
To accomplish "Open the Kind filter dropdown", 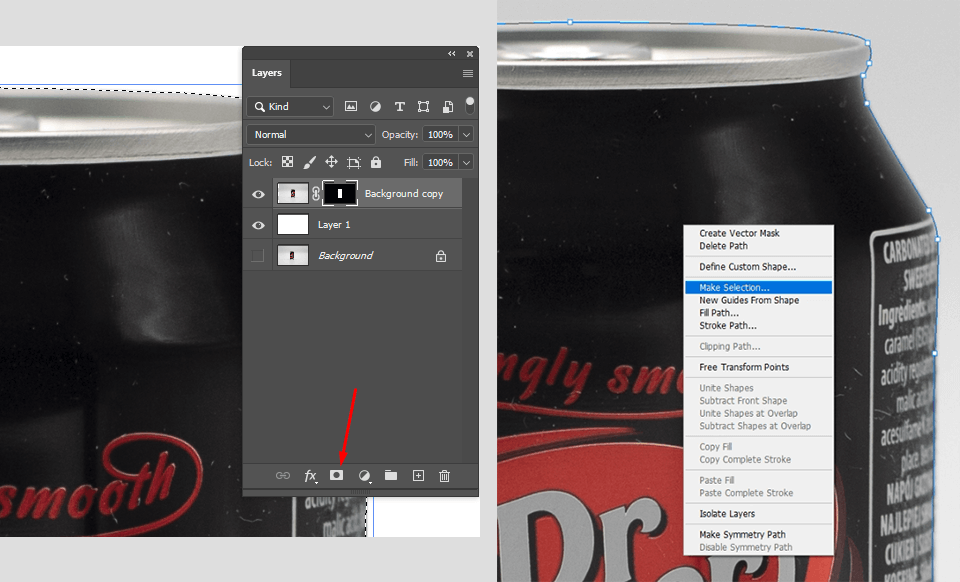I will [x=290, y=106].
